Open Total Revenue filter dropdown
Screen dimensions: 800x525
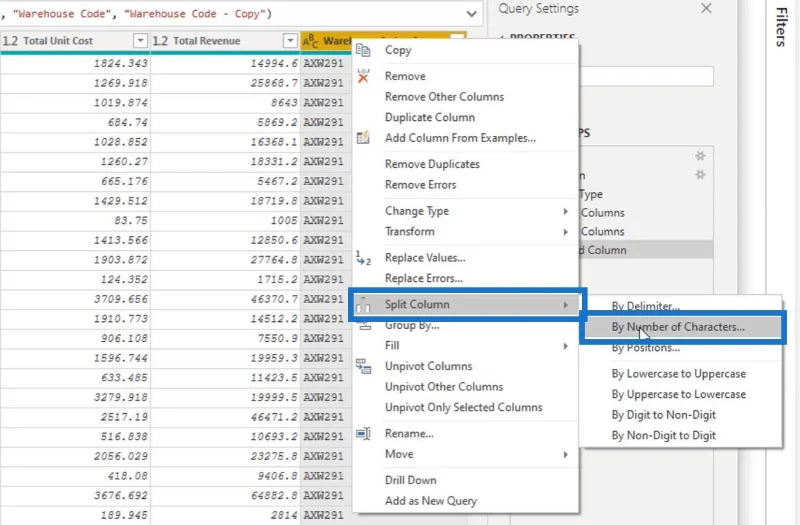[290, 41]
